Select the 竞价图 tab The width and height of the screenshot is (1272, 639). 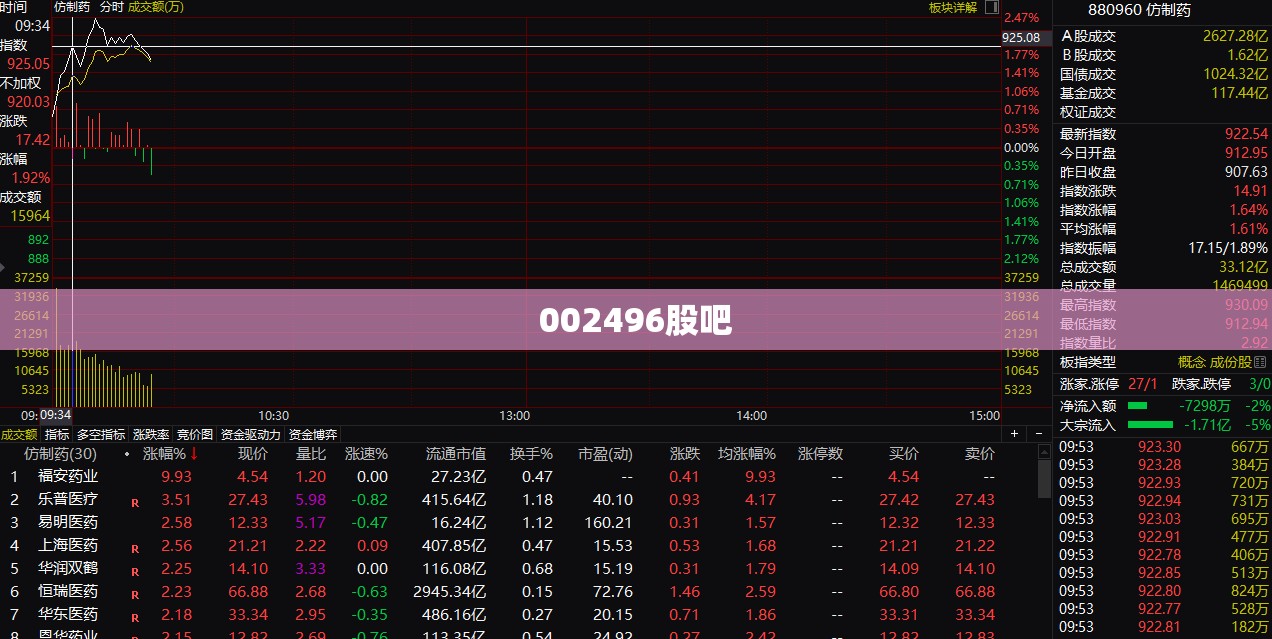point(195,434)
